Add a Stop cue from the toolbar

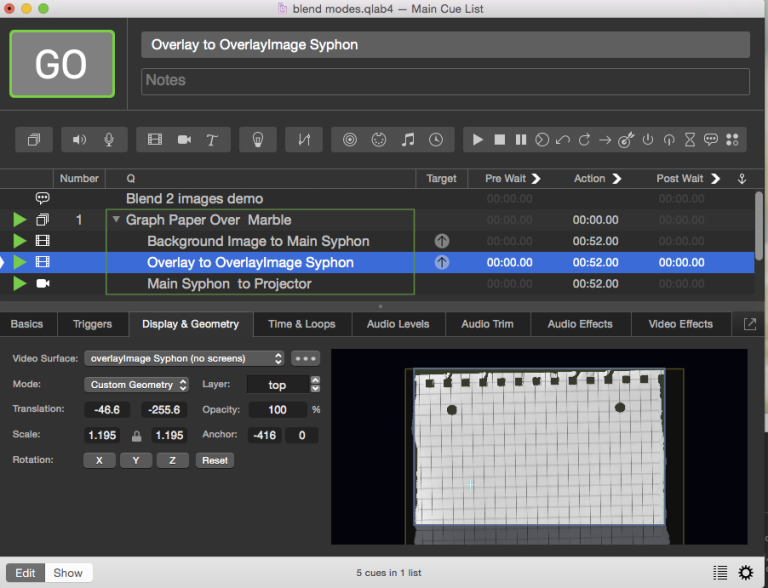coord(499,140)
